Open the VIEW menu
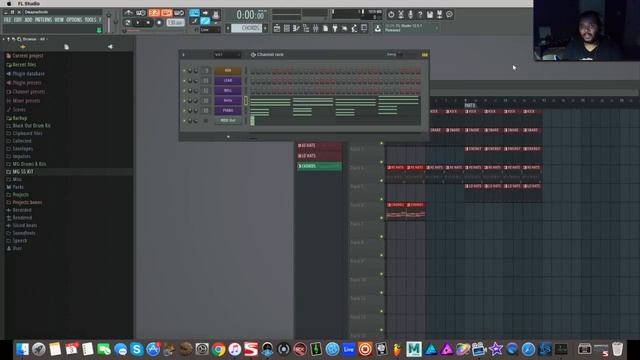Image resolution: width=640 pixels, height=360 pixels. [59, 20]
